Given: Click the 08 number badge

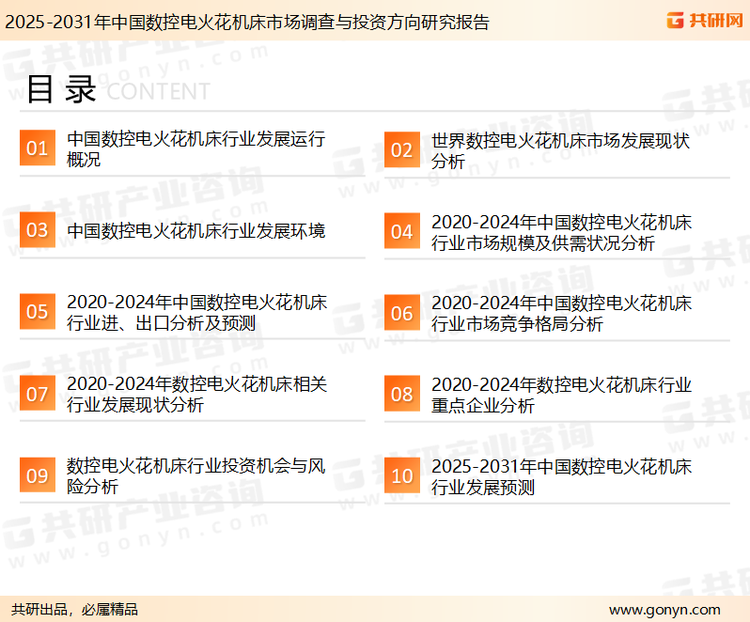Looking at the screenshot, I should pos(402,394).
